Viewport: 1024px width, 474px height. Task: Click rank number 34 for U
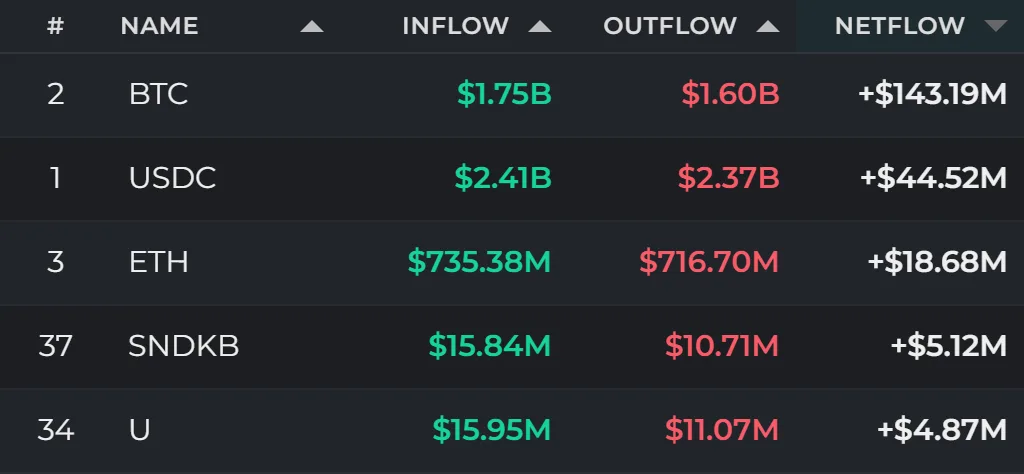(56, 430)
